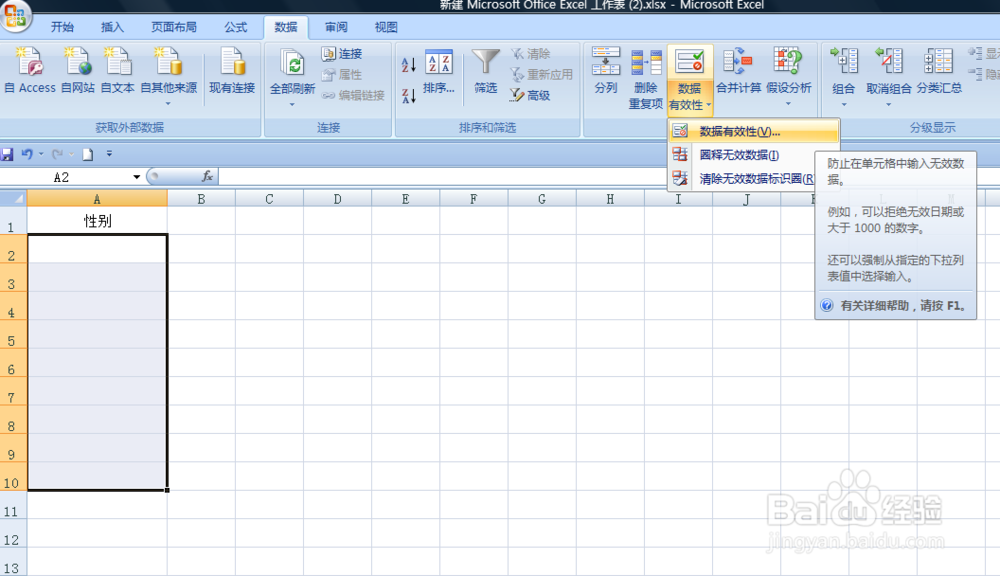The height and width of the screenshot is (576, 1000).
Task: Switch to 公式 (Formulas) tab
Action: [235, 27]
